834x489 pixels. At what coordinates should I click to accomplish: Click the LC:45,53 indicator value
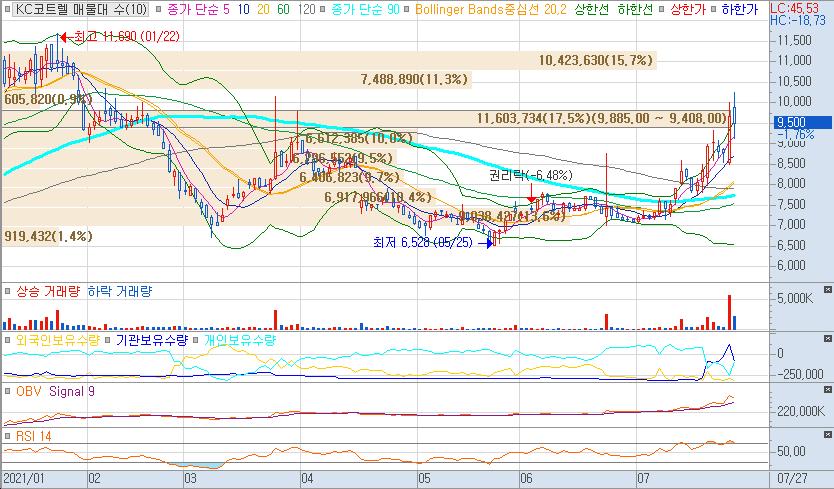pyautogui.click(x=795, y=9)
